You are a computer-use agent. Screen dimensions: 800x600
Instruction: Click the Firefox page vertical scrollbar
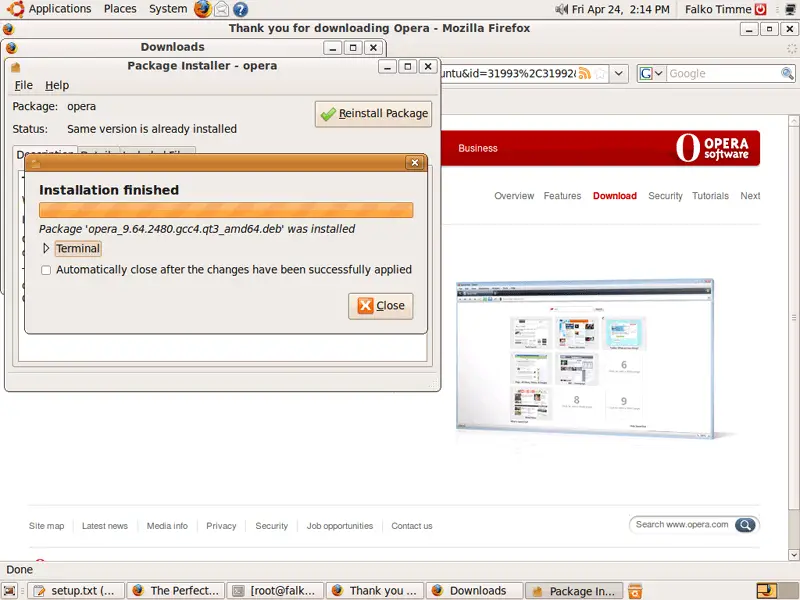[794, 317]
